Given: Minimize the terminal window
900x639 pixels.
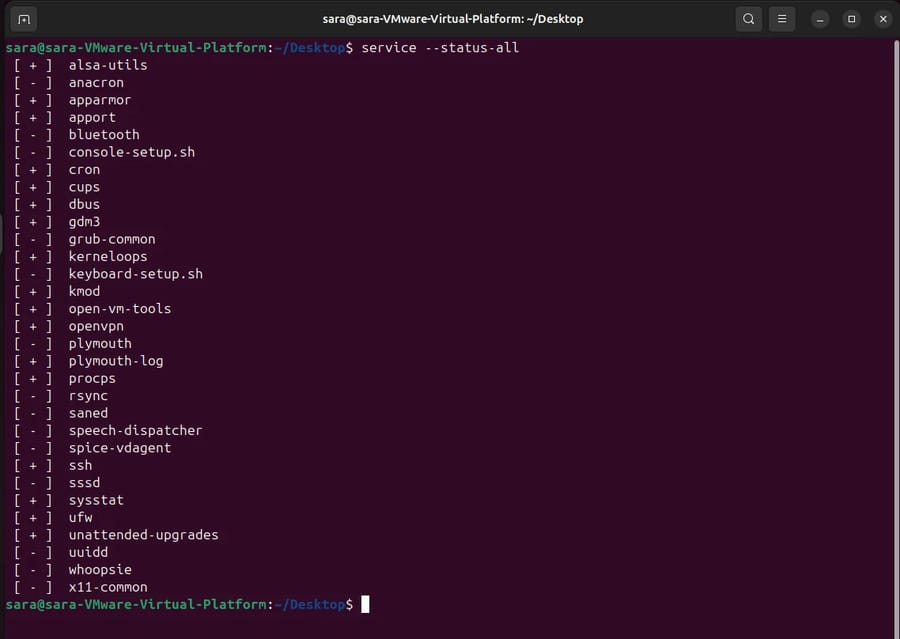Looking at the screenshot, I should point(820,20).
